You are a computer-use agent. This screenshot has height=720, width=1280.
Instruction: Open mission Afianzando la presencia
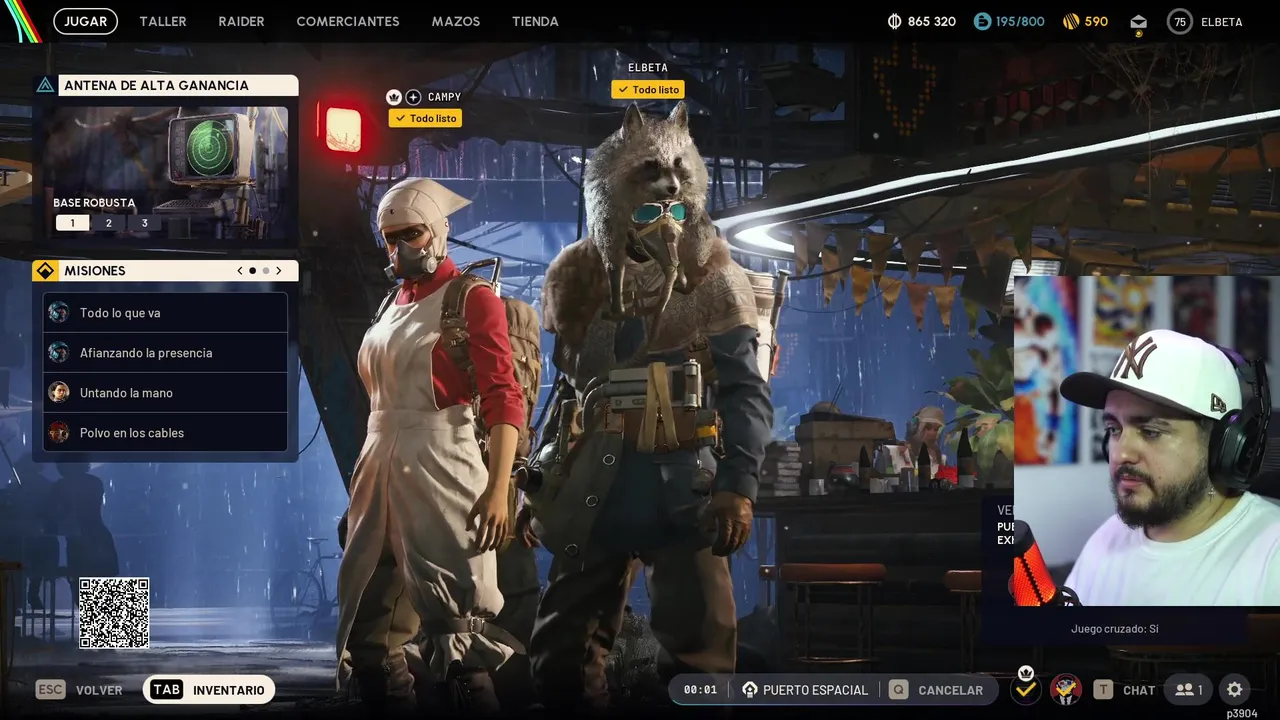166,353
